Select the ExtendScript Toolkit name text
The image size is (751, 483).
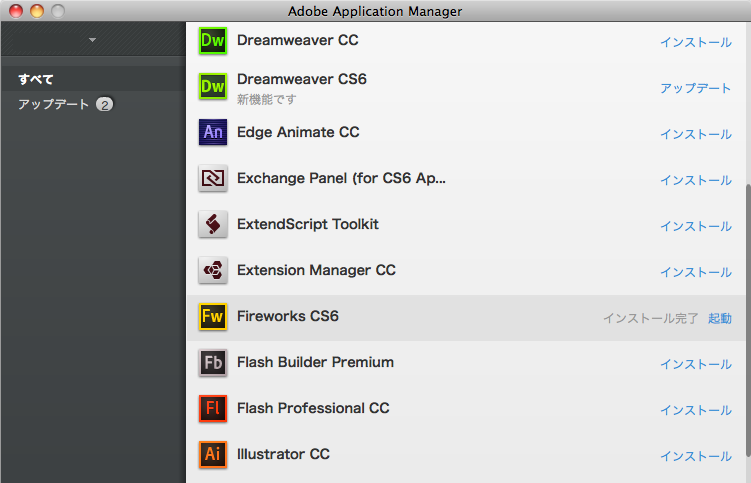click(307, 224)
